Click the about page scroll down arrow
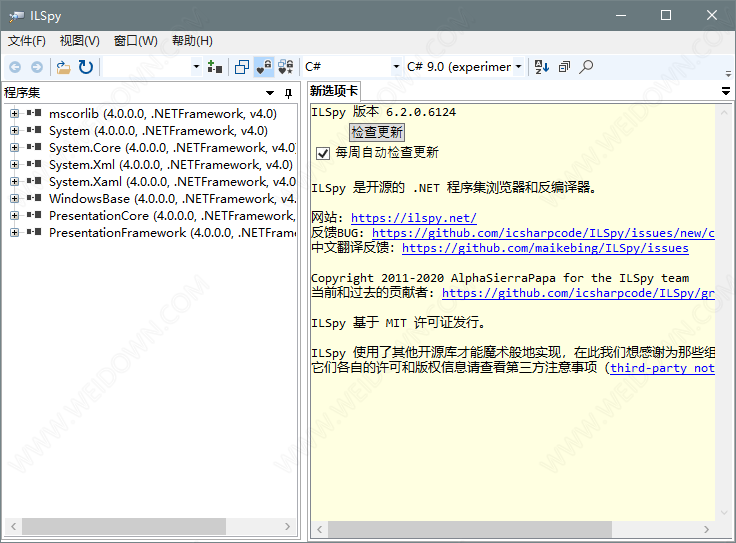 click(x=724, y=513)
